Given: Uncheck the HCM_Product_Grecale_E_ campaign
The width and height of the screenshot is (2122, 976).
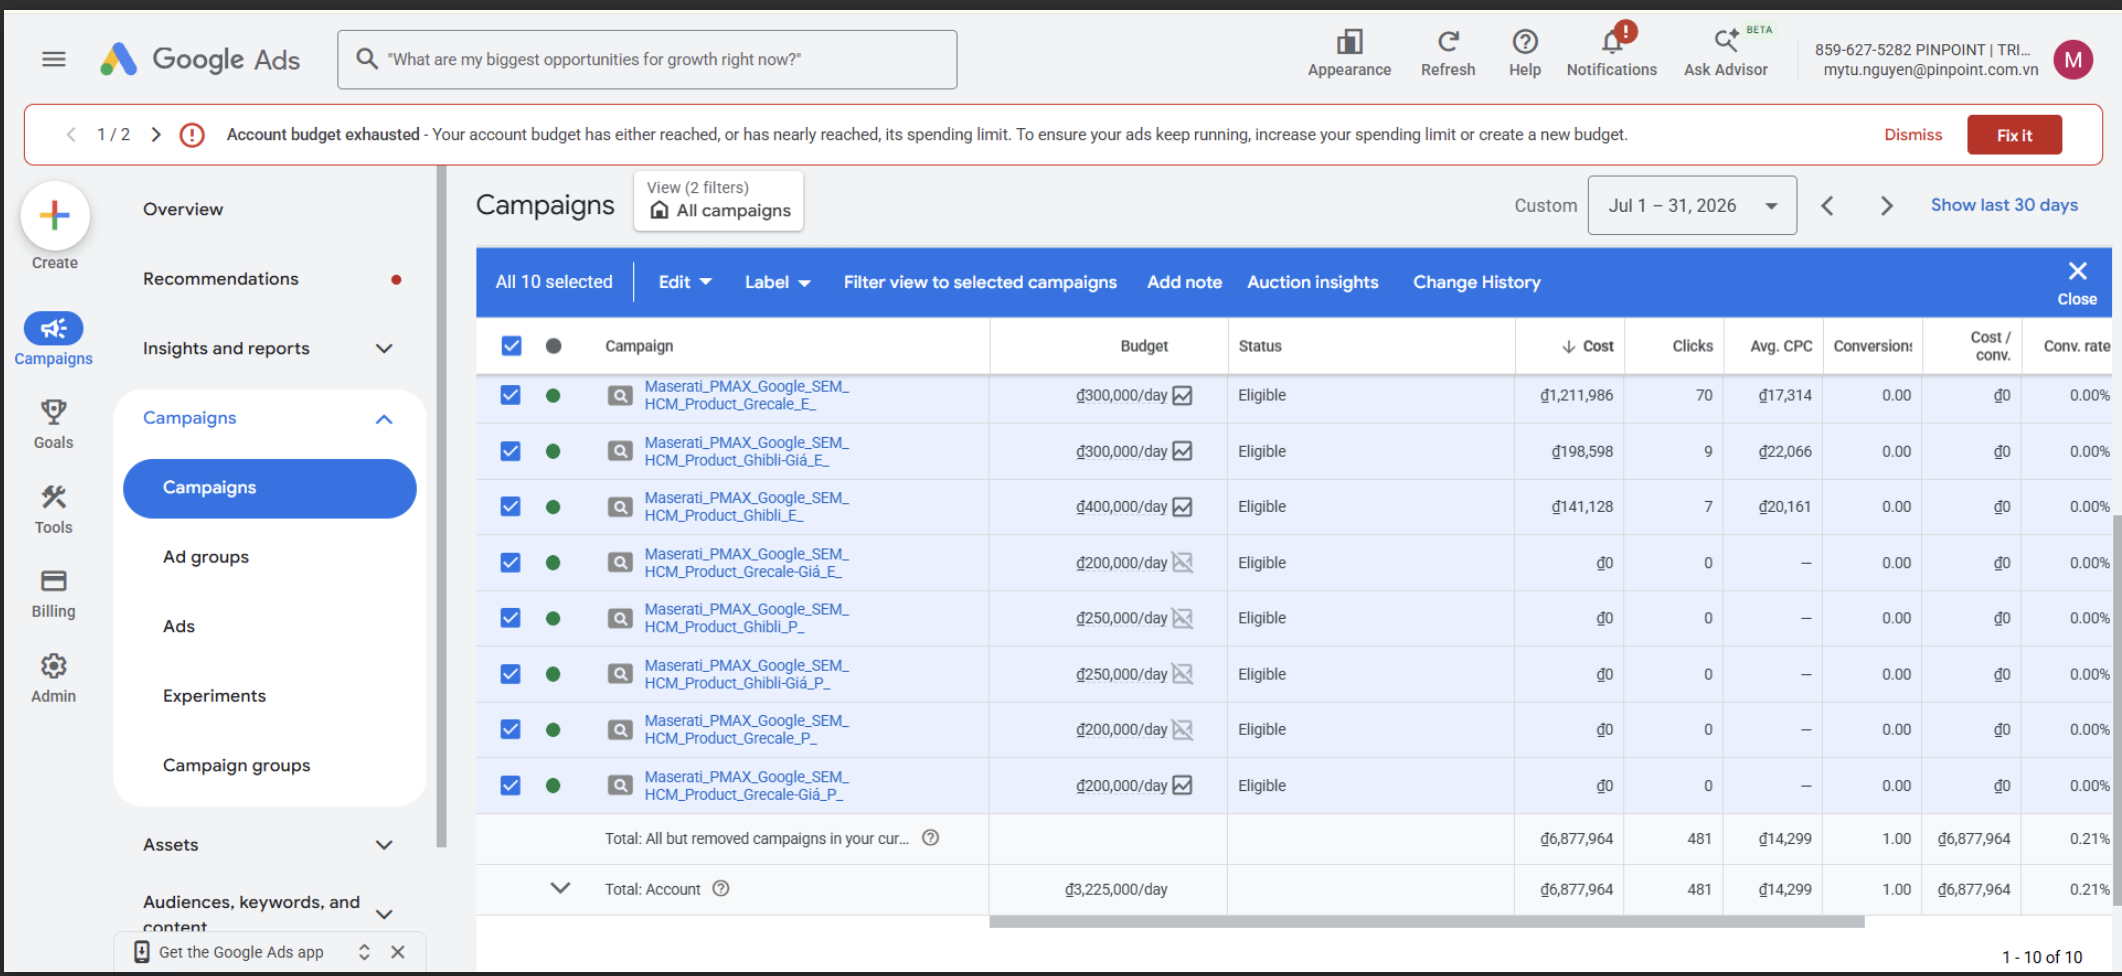Looking at the screenshot, I should click(511, 395).
